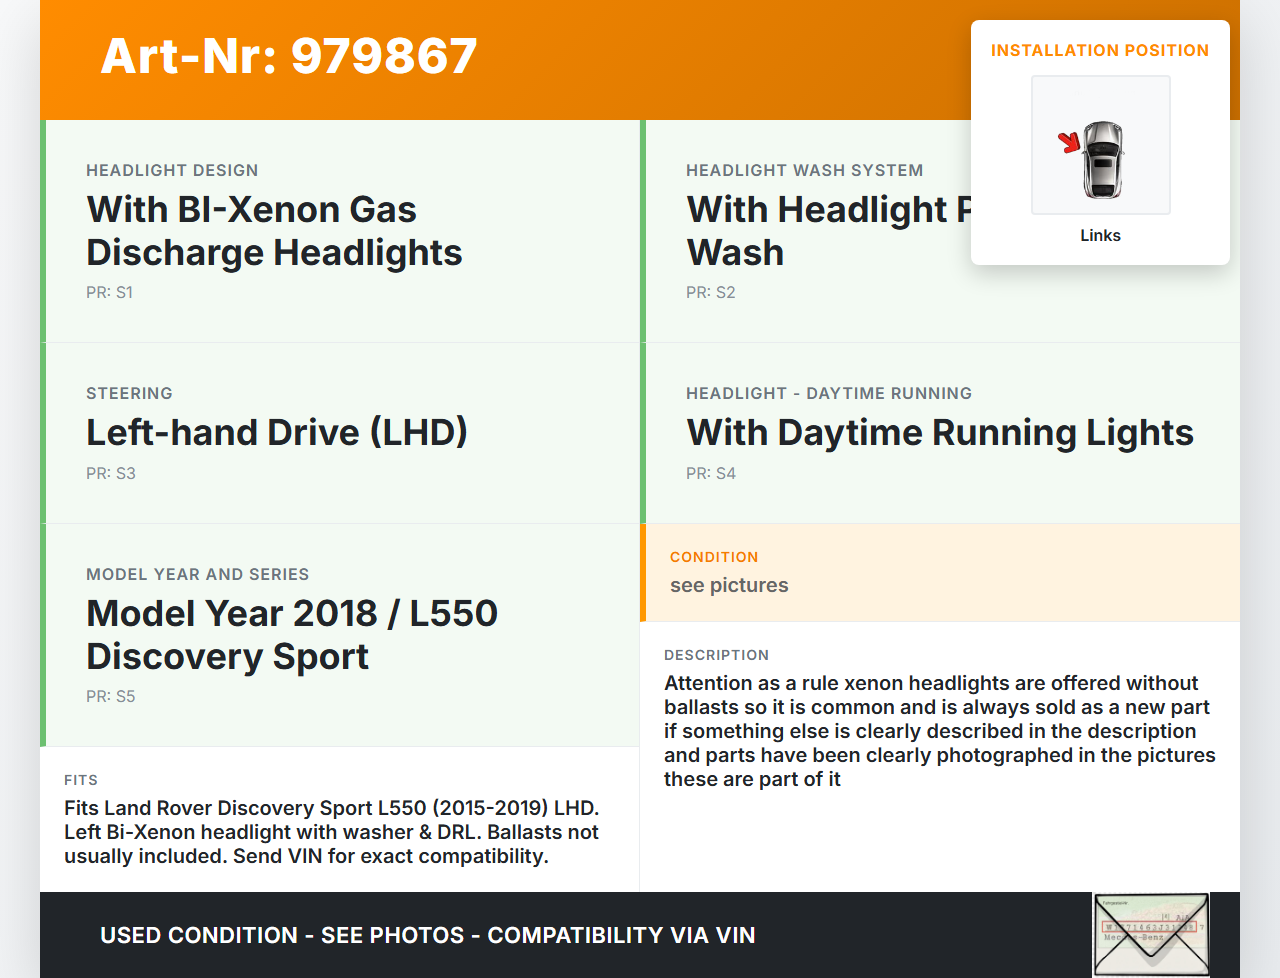Click the Art-Nr: 979867 heading
This screenshot has height=978, width=1280.
pyautogui.click(x=289, y=56)
